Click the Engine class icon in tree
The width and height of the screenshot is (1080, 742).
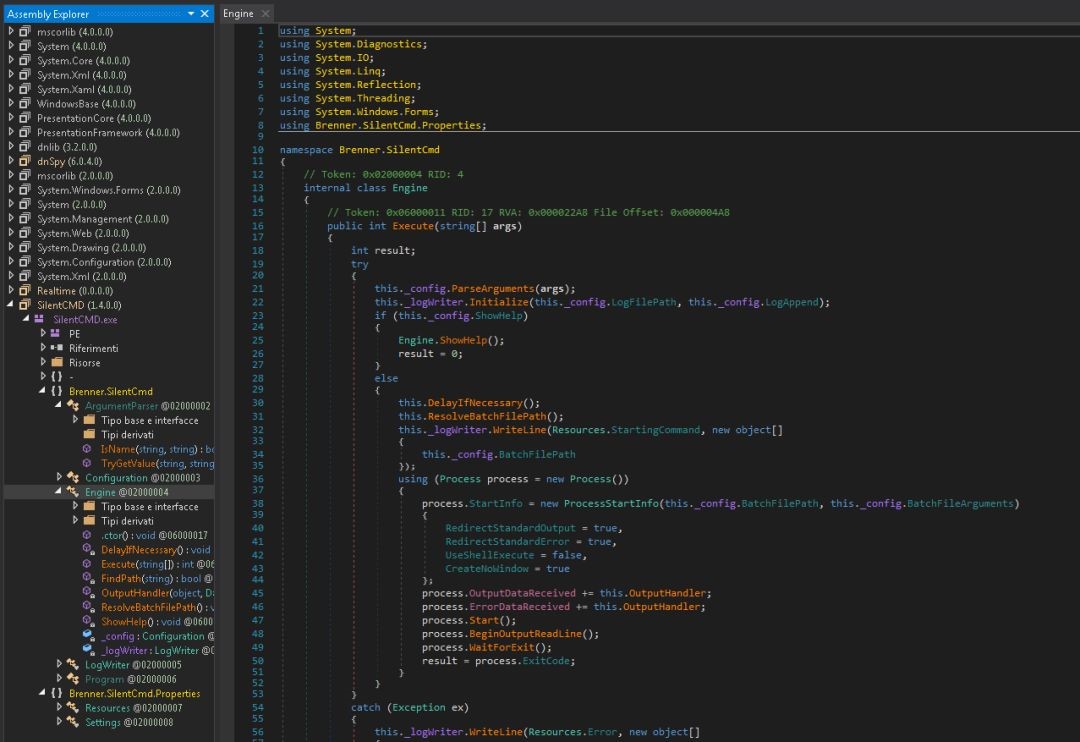[x=72, y=492]
